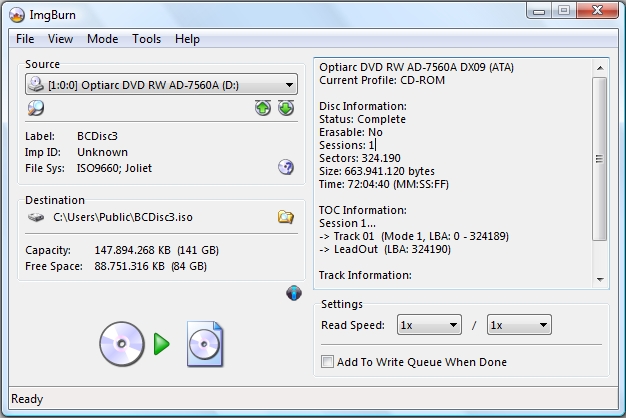Open the Help menu

point(187,39)
